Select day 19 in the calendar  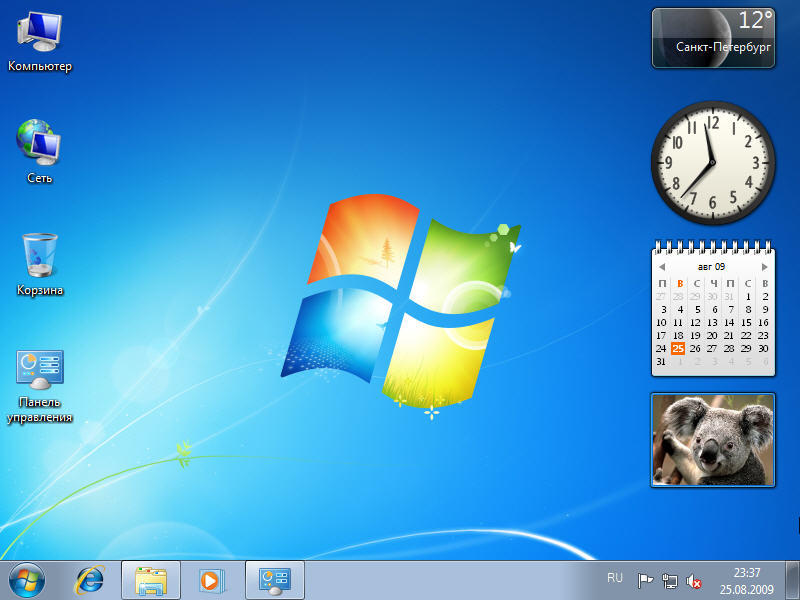click(695, 336)
